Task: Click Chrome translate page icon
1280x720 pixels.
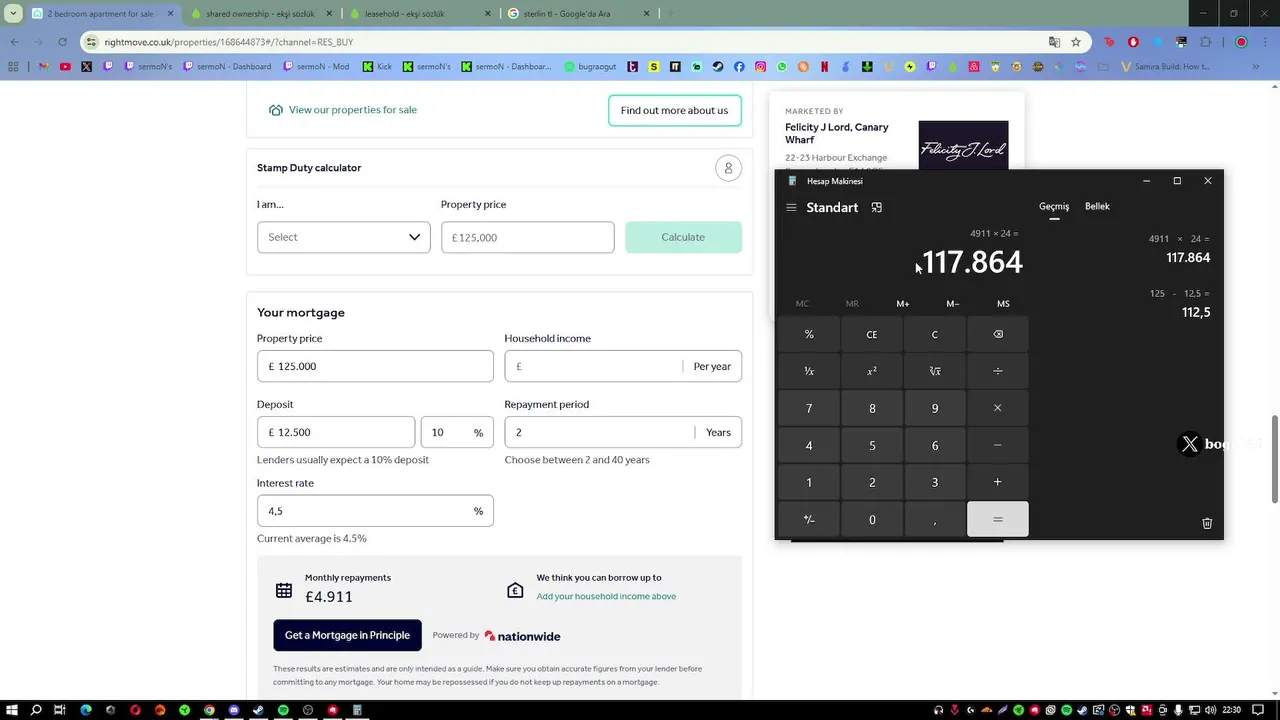Action: click(x=1054, y=42)
